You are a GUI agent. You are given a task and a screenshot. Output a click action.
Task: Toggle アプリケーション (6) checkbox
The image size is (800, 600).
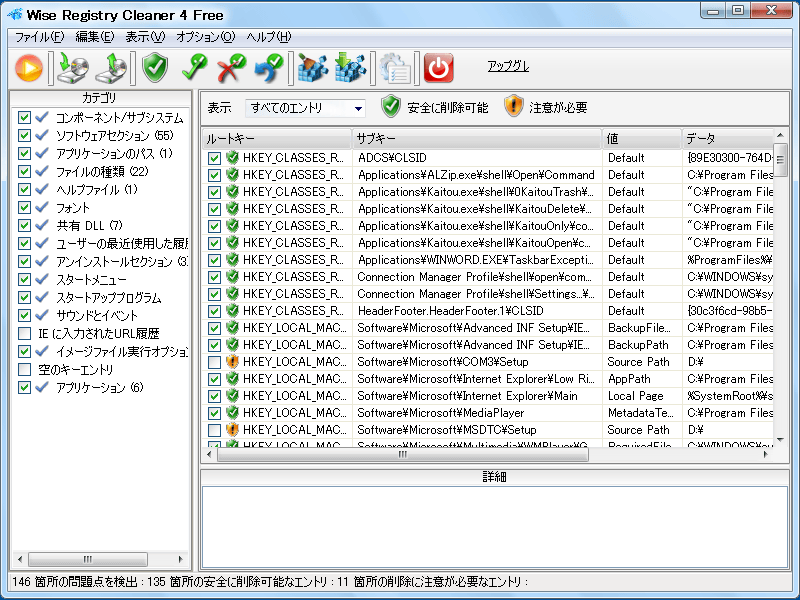[x=24, y=387]
